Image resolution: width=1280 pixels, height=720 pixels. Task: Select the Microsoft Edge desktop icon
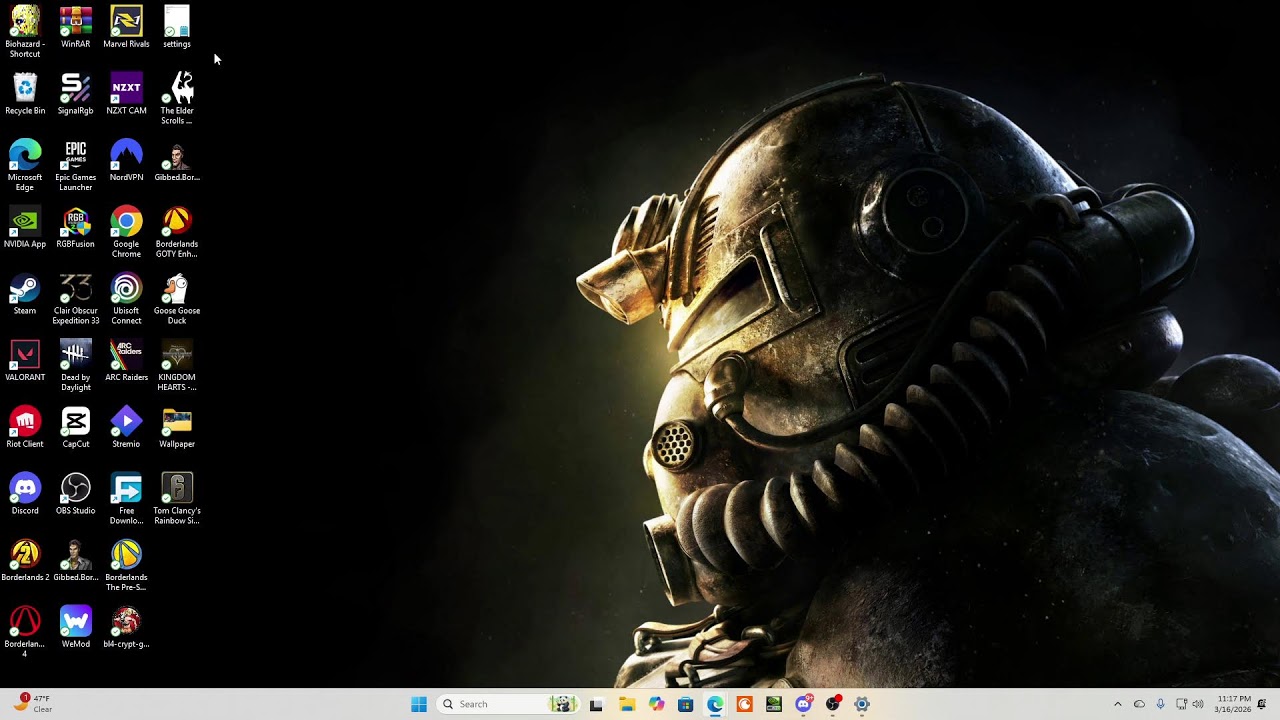25,165
